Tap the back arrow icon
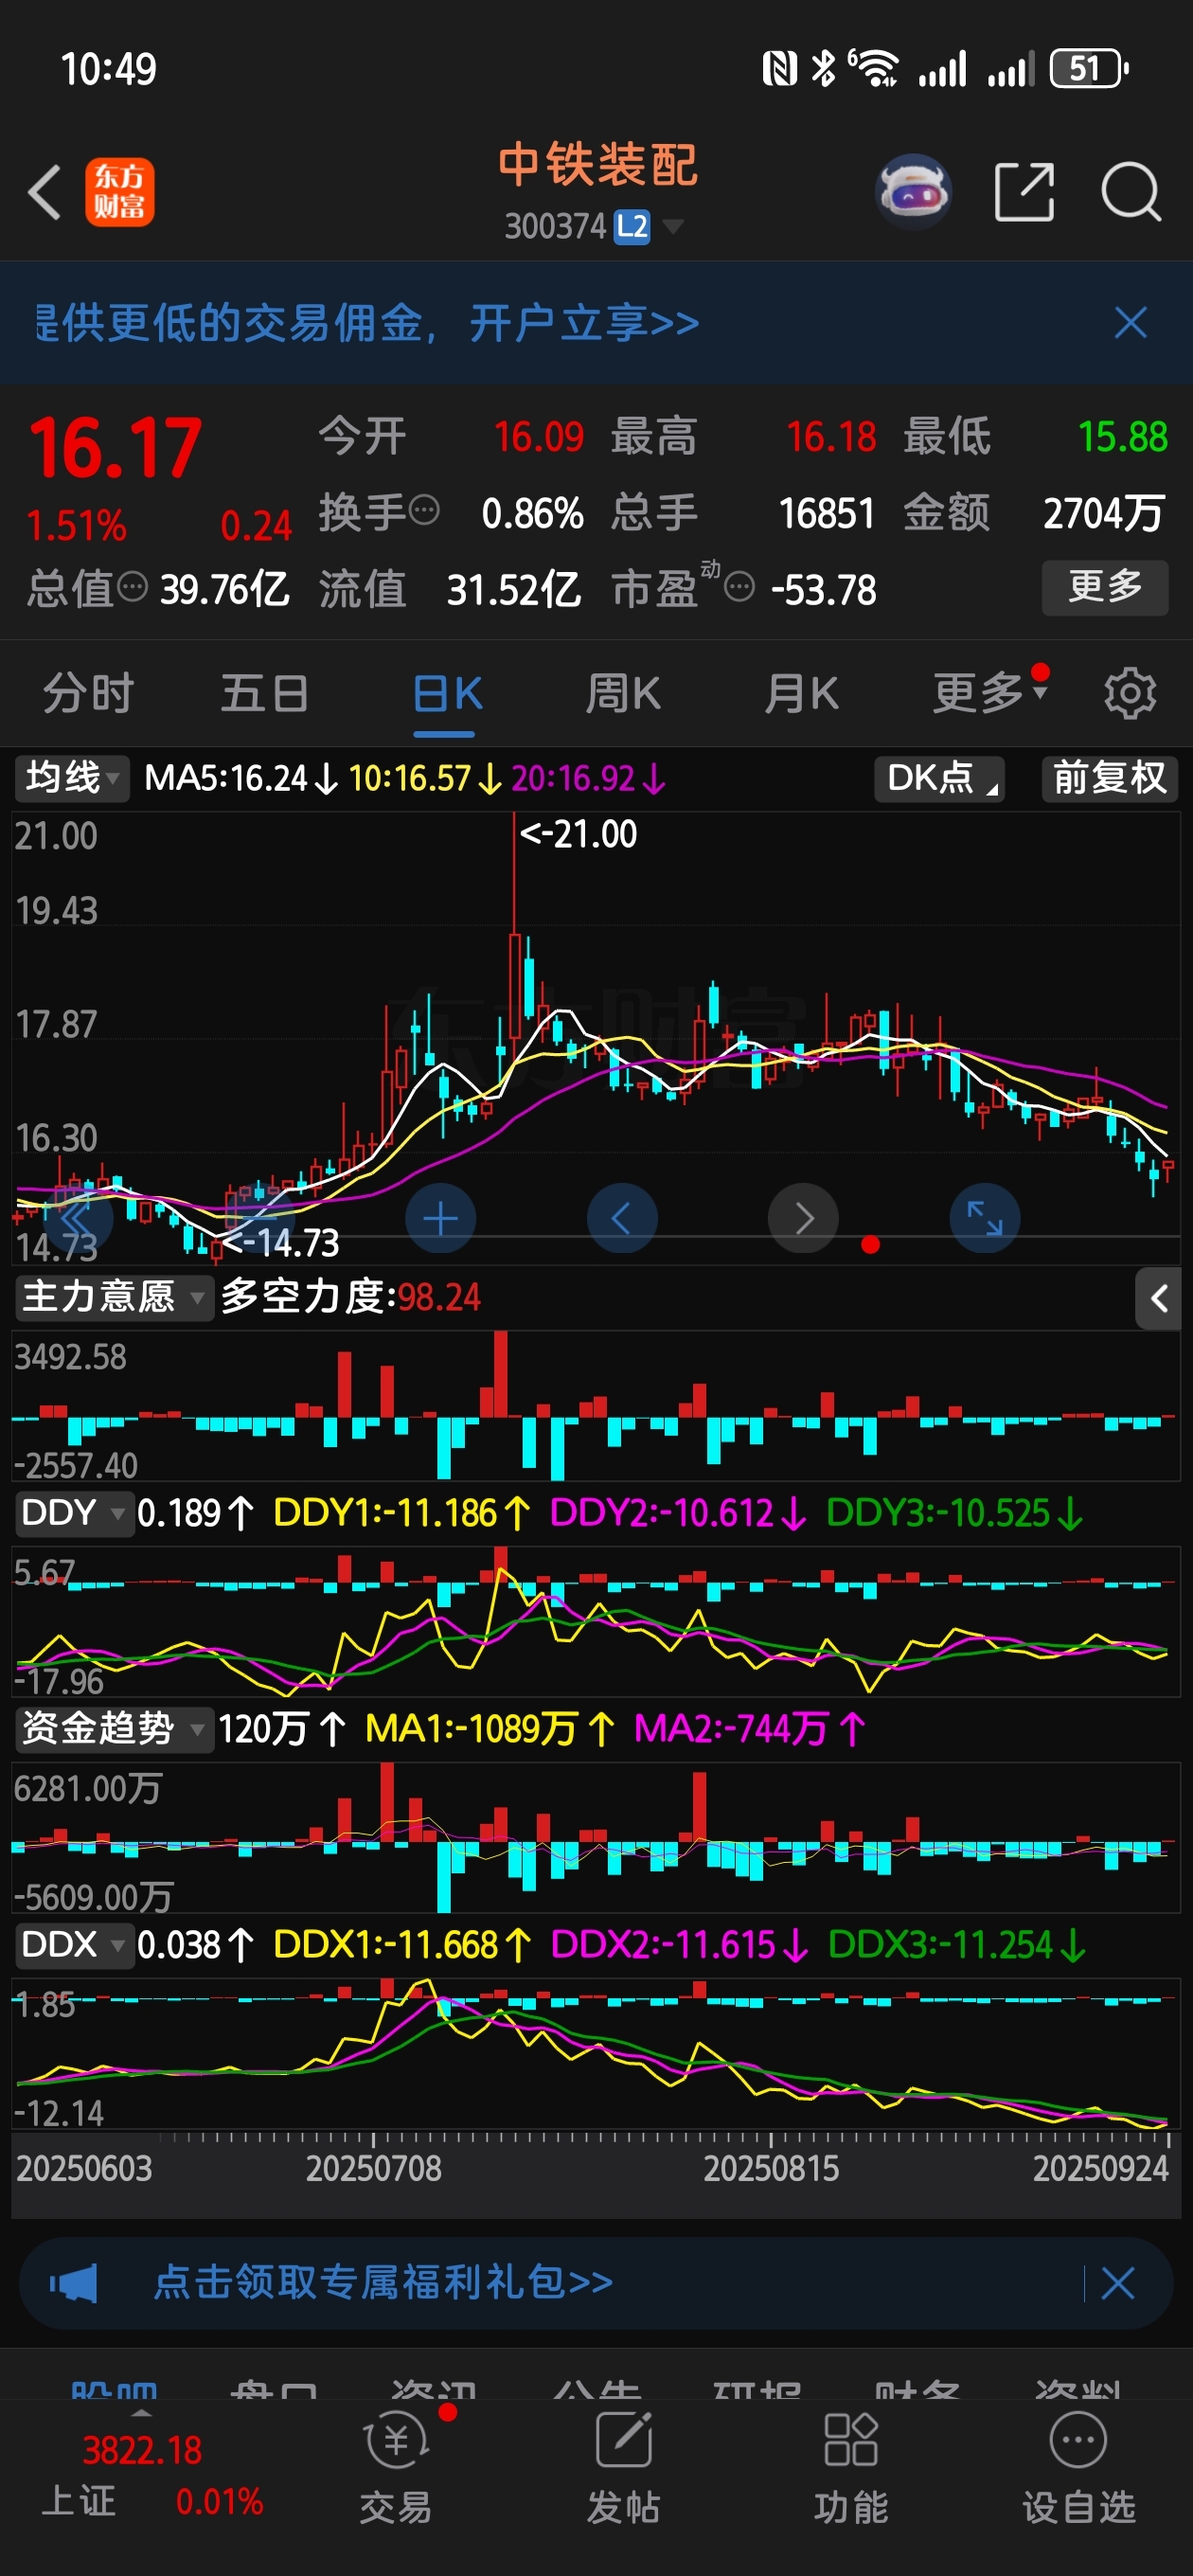The image size is (1193, 2576). point(45,192)
